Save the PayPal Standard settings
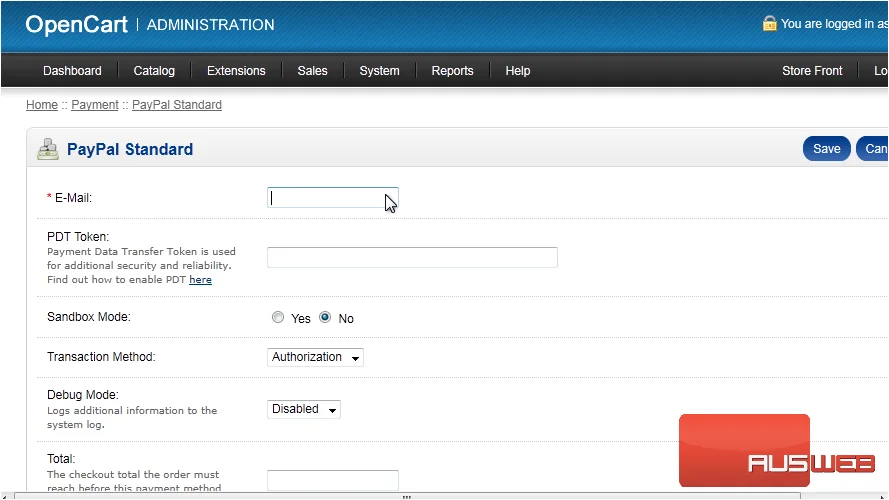The image size is (889, 500). pyautogui.click(x=827, y=149)
